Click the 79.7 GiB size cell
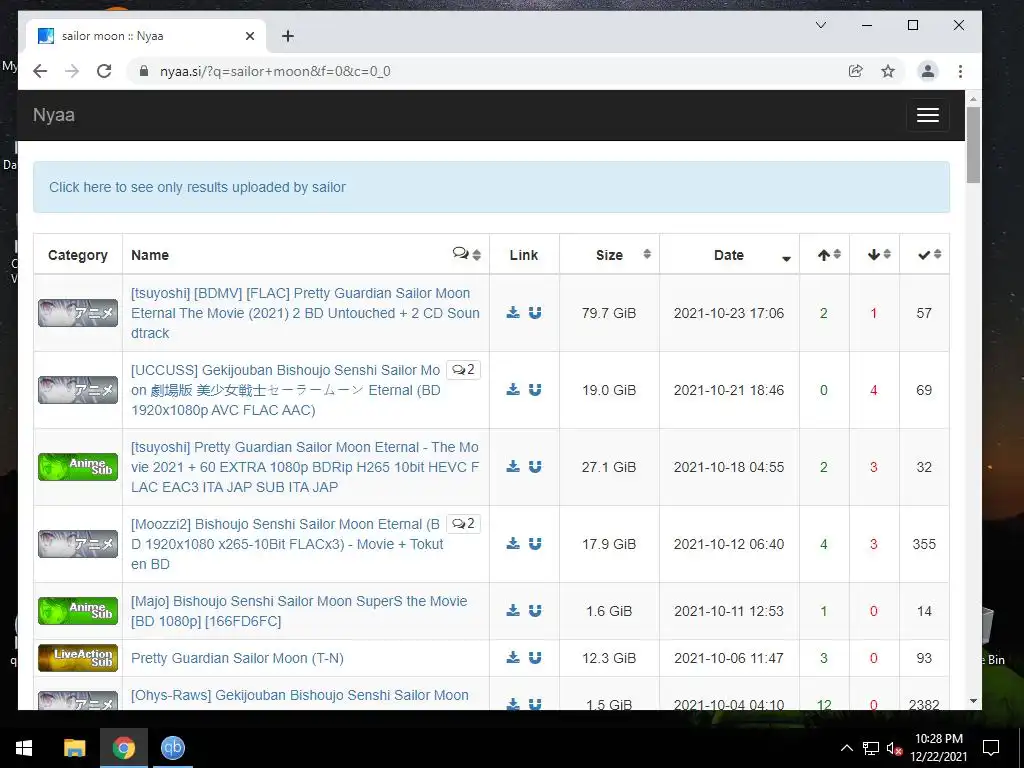Screen dimensions: 1024x768 pyautogui.click(x=609, y=313)
